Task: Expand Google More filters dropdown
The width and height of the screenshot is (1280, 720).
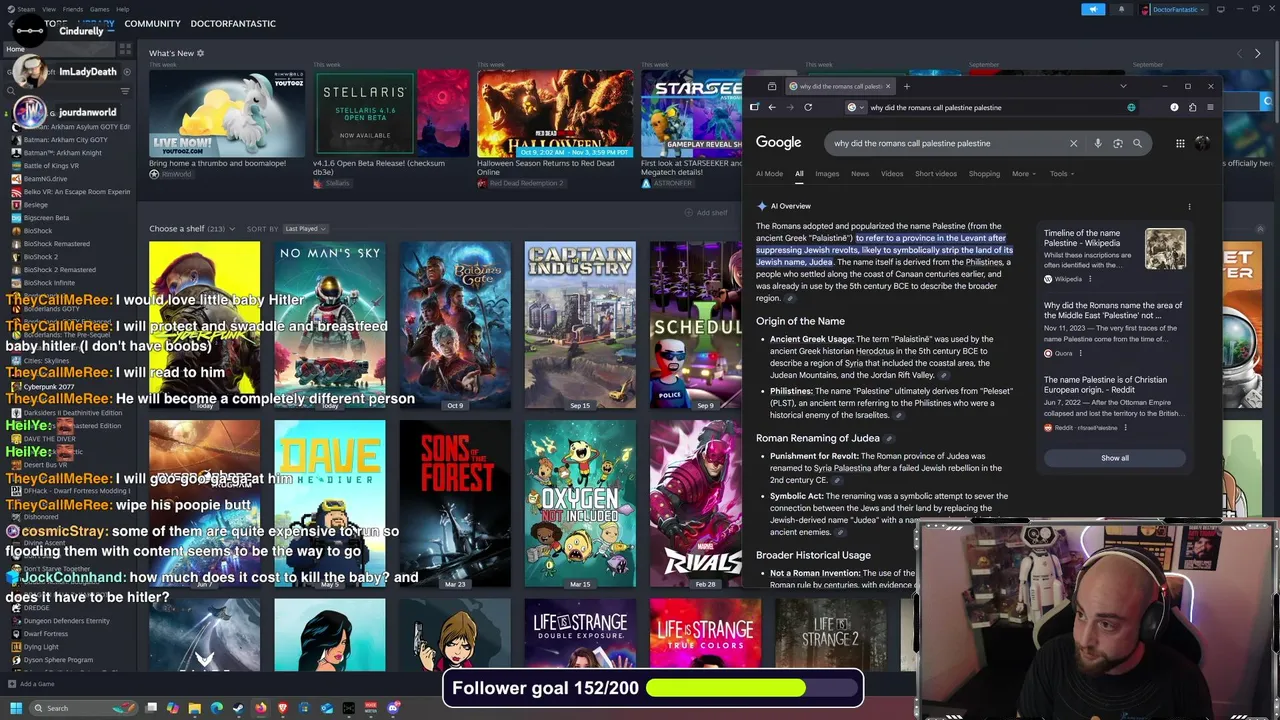Action: 1023,174
